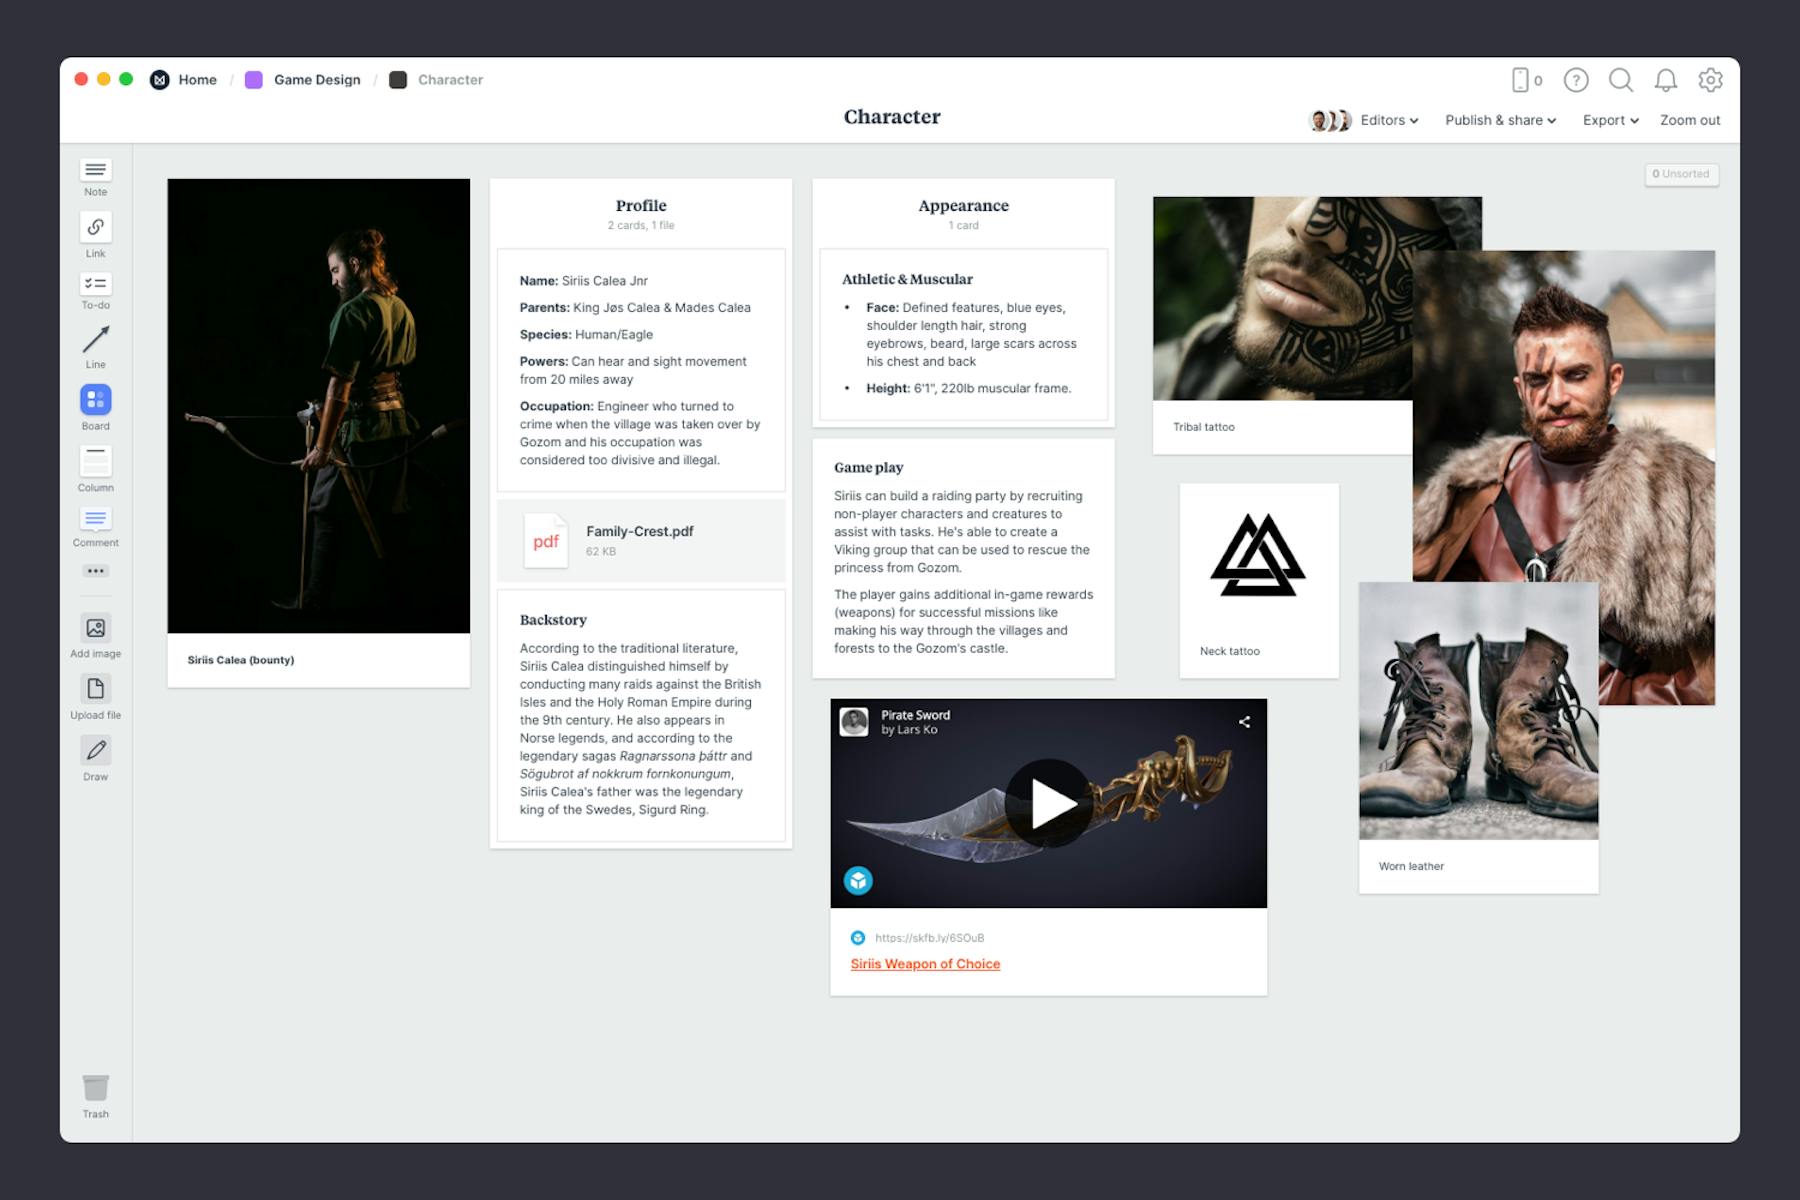Open Siriis Weapon of Choice link
1800x1200 pixels.
(925, 964)
